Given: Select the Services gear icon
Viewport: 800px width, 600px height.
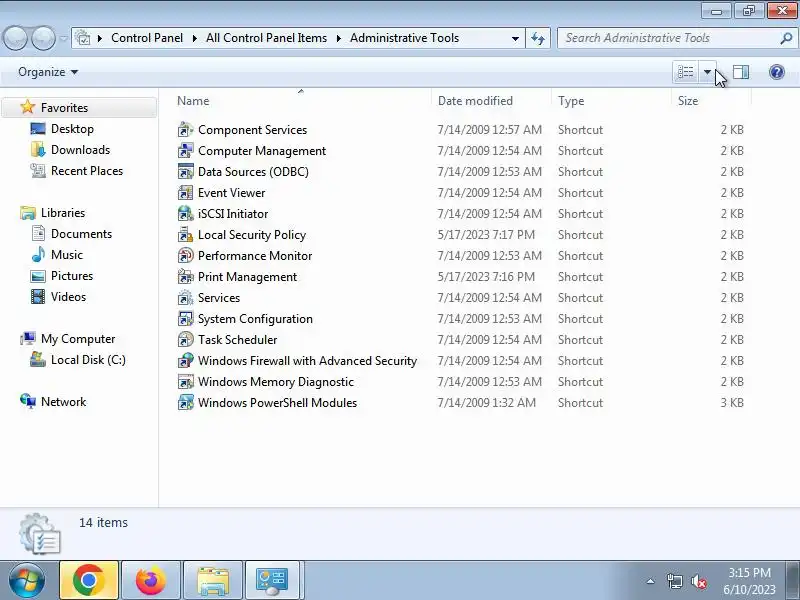Looking at the screenshot, I should click(x=185, y=297).
